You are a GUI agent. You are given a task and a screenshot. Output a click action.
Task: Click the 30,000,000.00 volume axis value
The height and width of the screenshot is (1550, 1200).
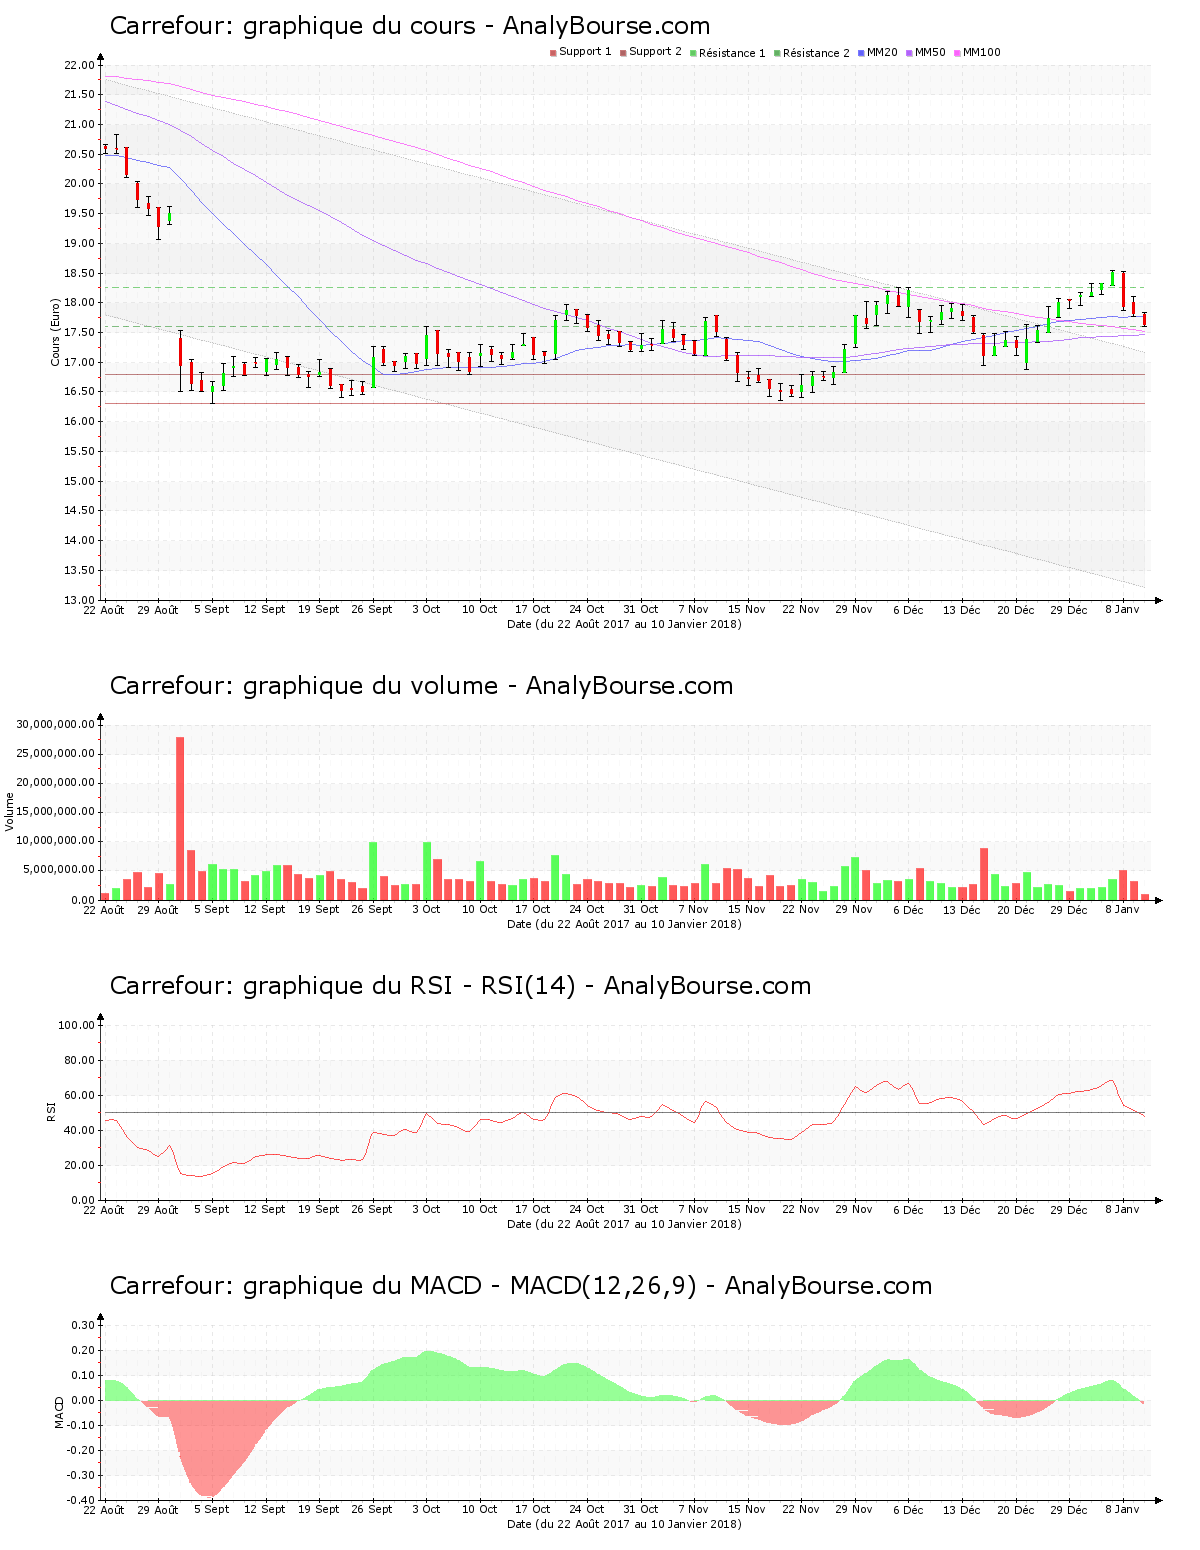[x=56, y=724]
